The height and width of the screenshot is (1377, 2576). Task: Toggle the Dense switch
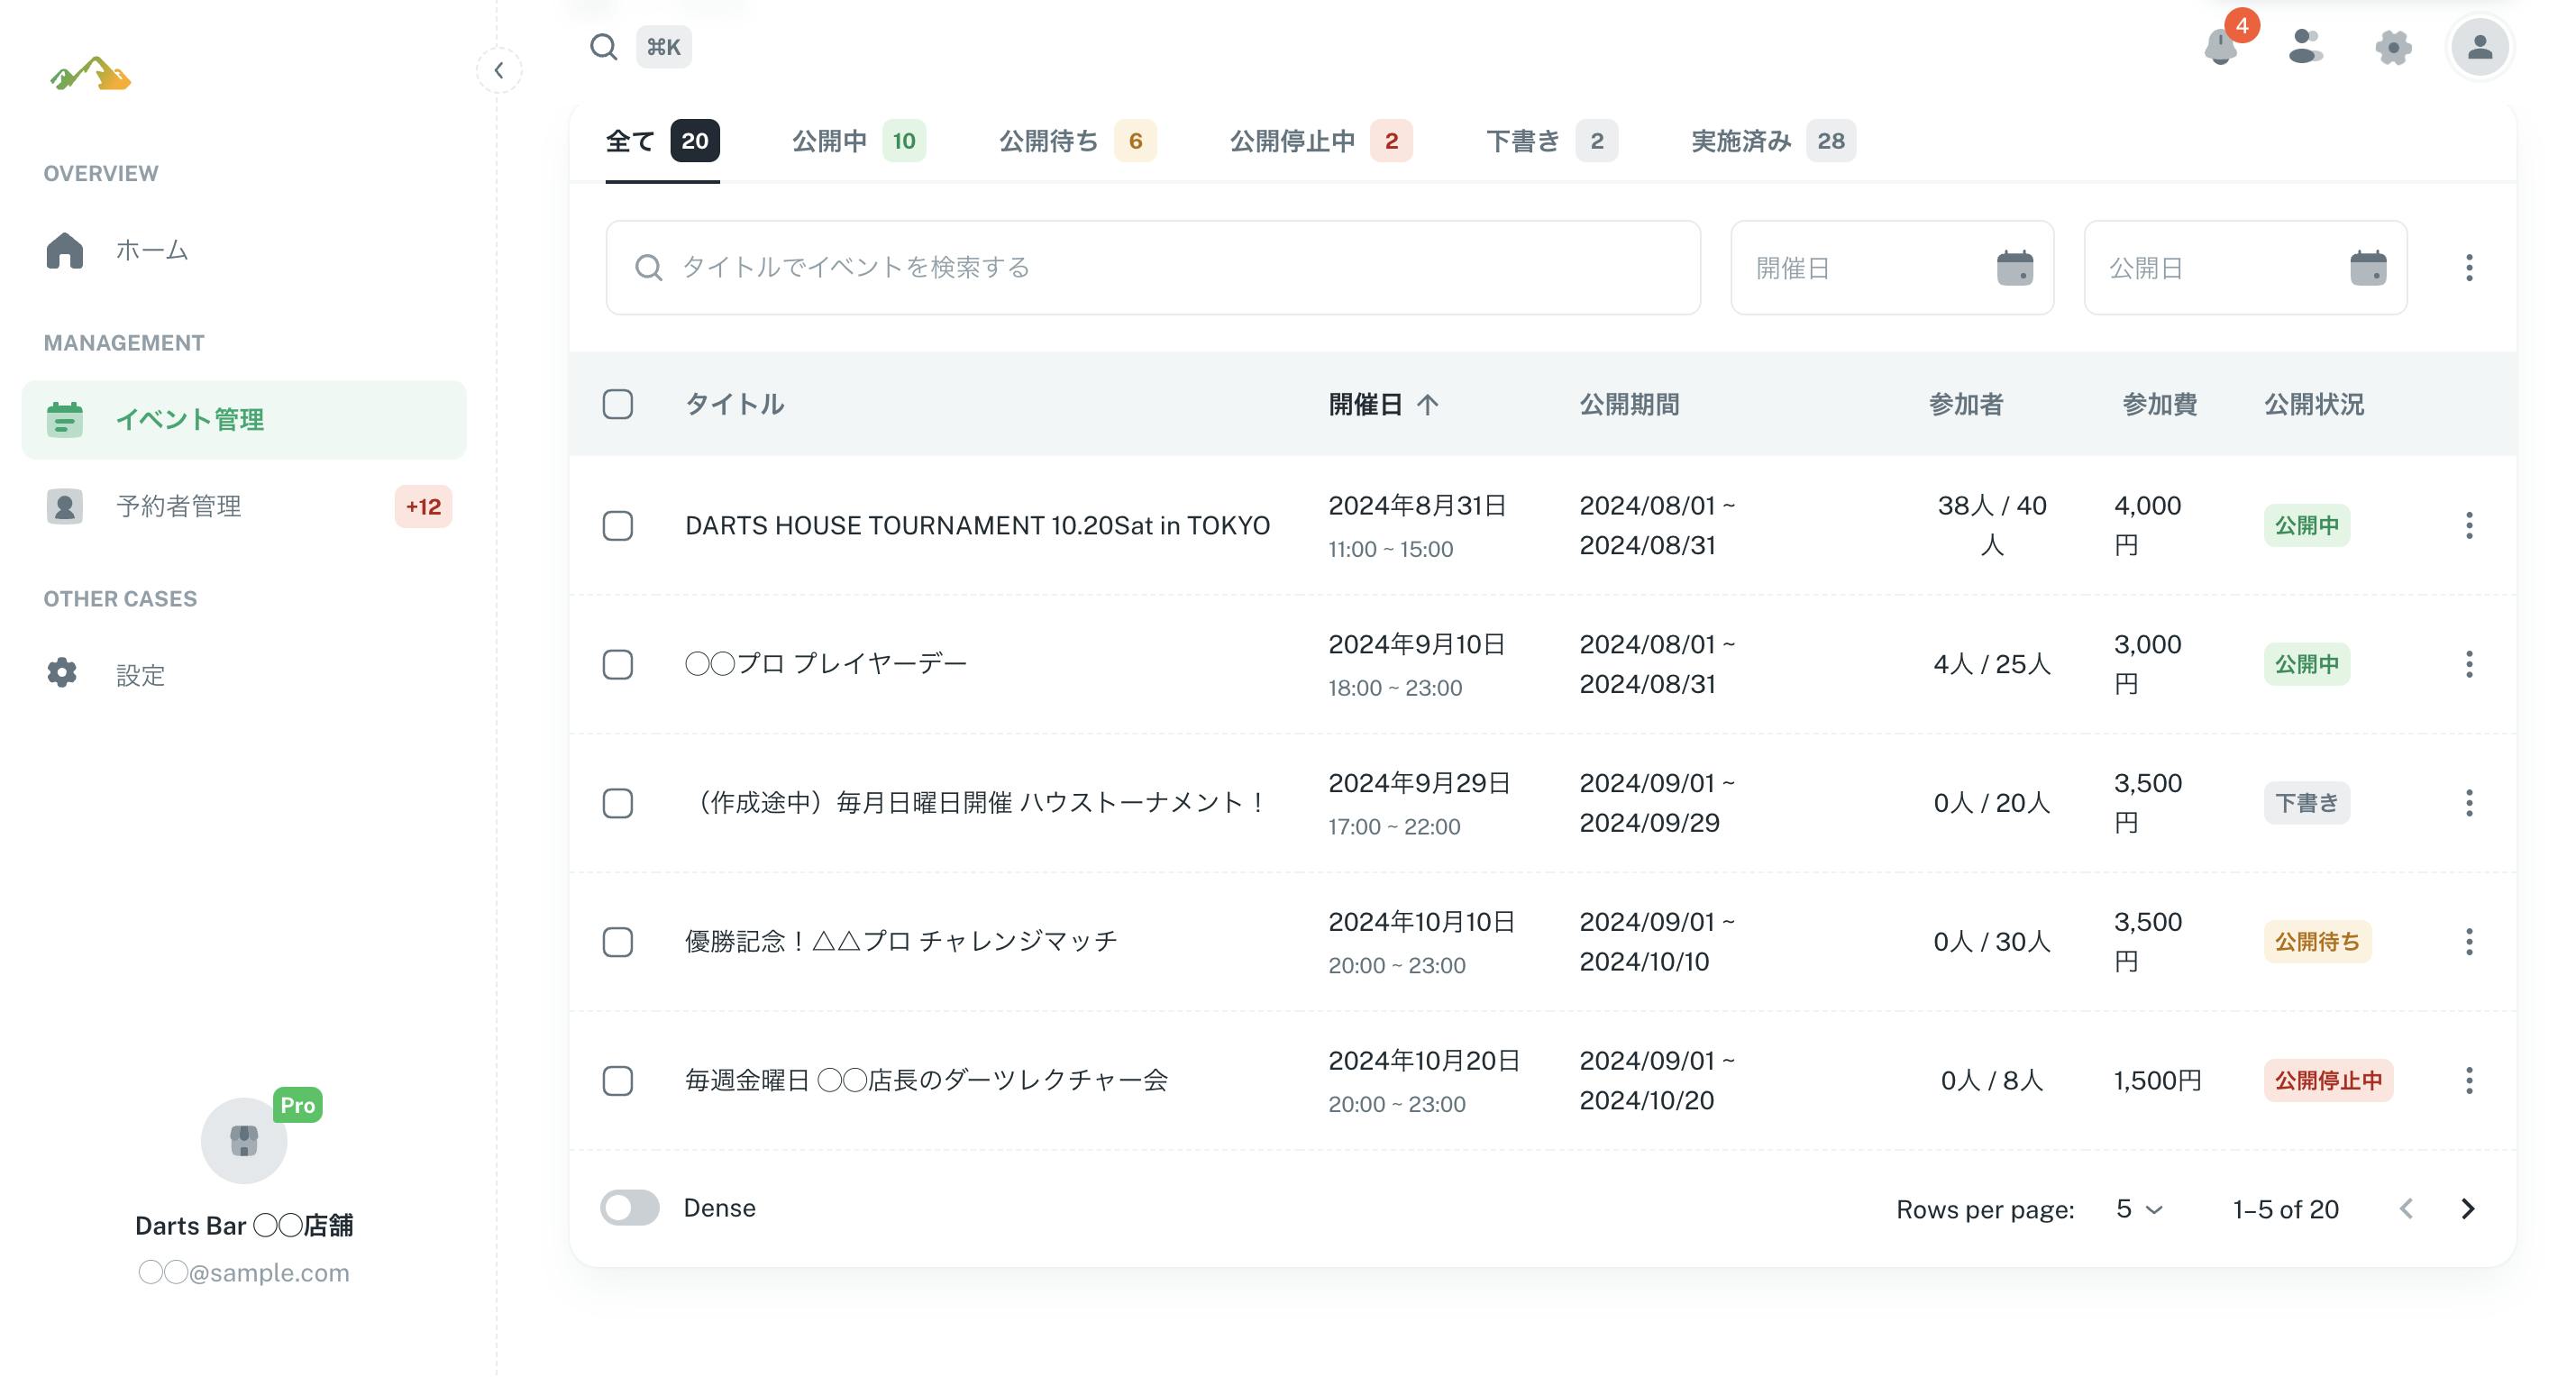tap(630, 1208)
